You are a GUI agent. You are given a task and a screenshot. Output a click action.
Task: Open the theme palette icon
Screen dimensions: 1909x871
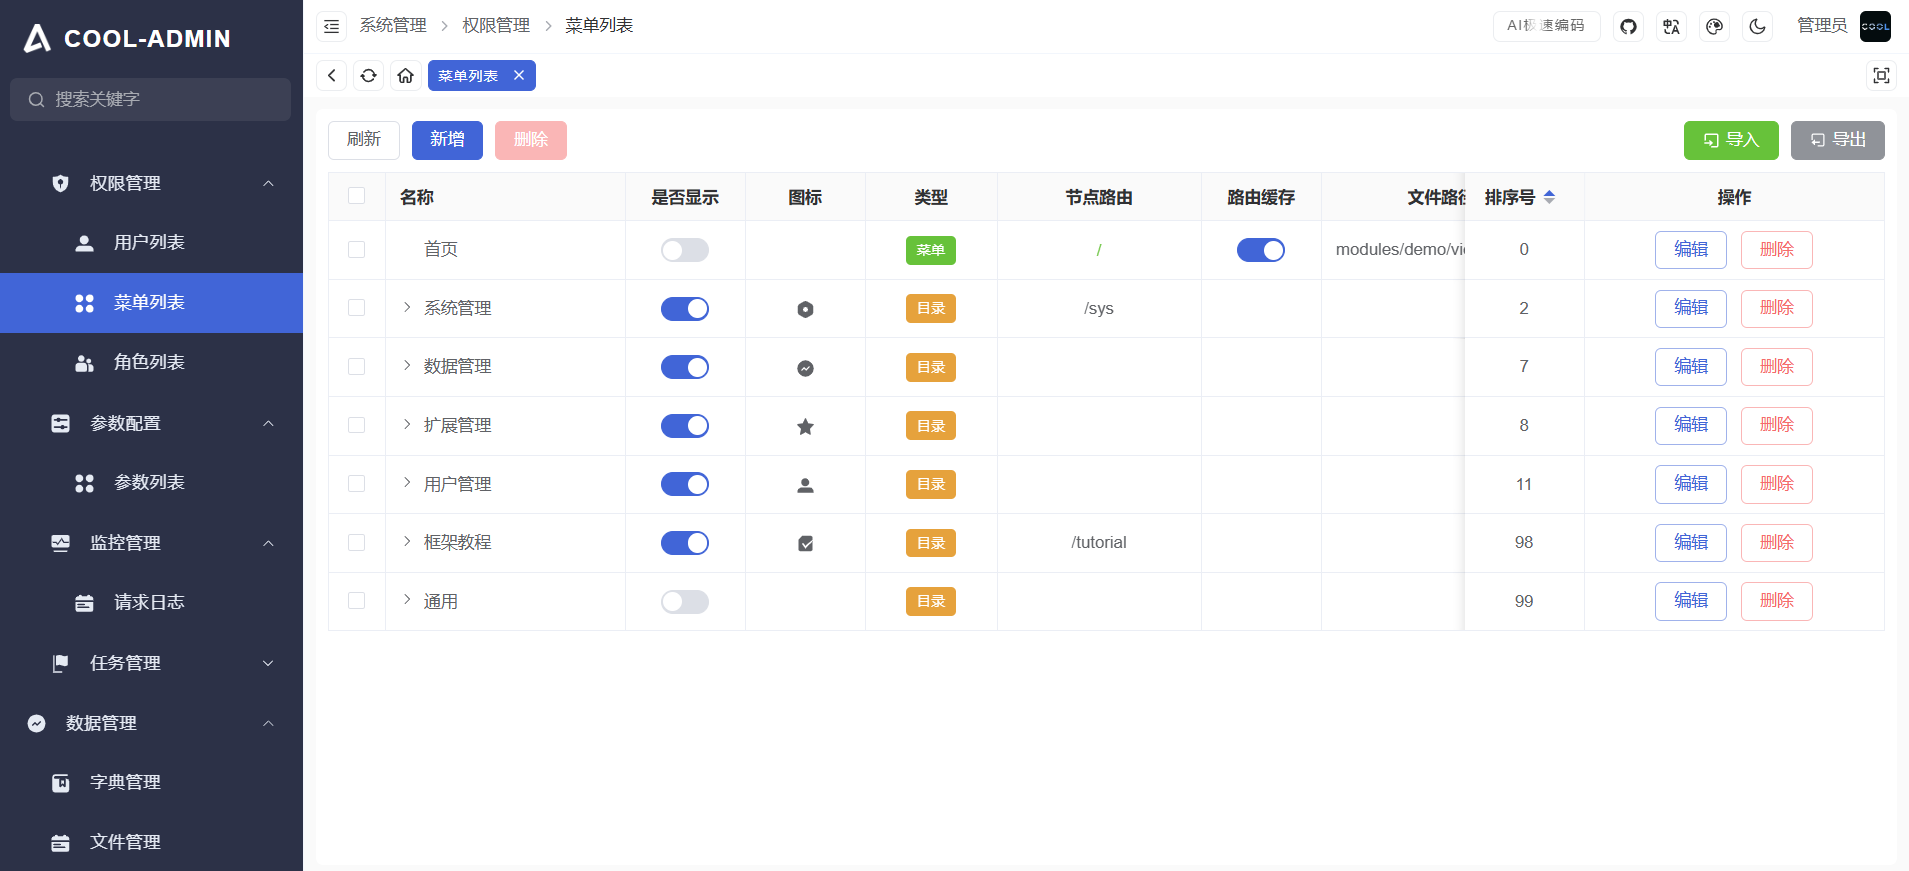click(x=1714, y=27)
